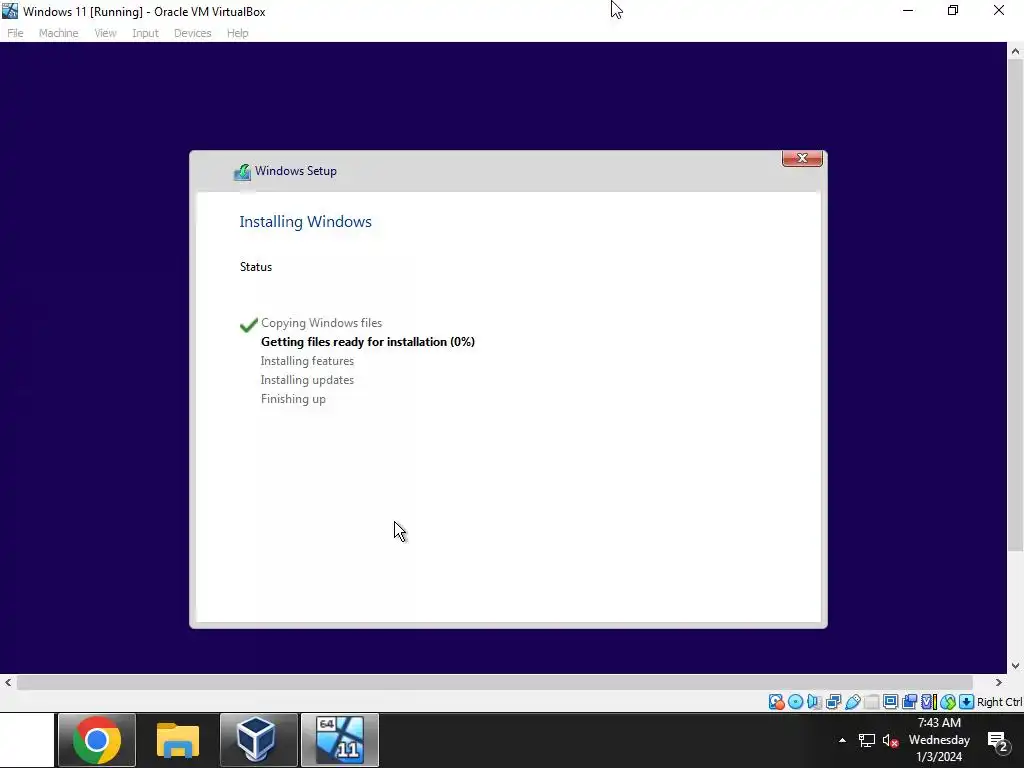Open the View menu
The width and height of the screenshot is (1024, 768).
[105, 33]
